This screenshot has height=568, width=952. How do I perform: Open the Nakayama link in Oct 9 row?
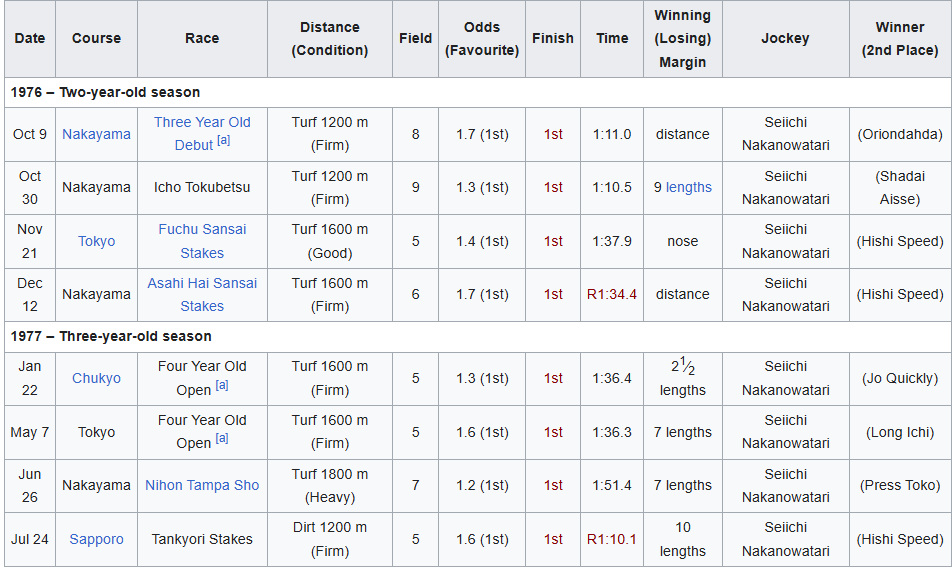click(96, 134)
